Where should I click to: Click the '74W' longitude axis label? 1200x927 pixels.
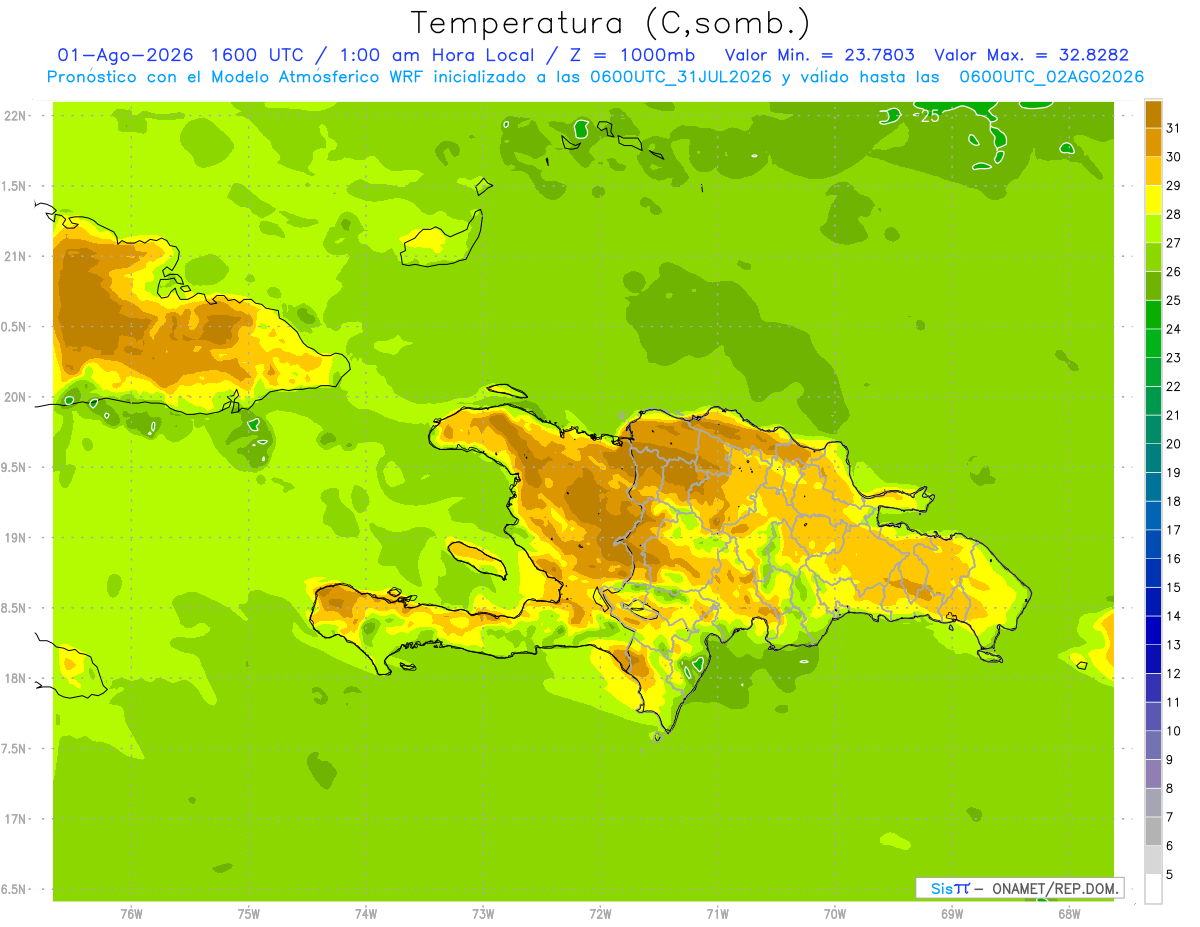pos(366,914)
